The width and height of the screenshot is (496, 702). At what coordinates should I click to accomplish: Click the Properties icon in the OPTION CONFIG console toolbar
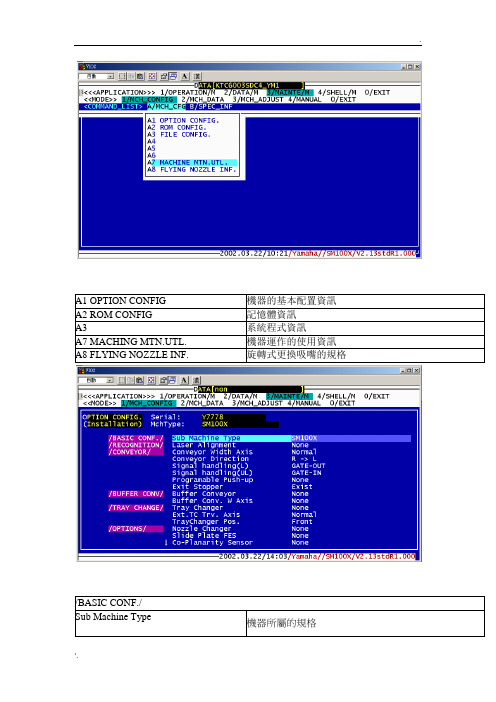(x=163, y=380)
